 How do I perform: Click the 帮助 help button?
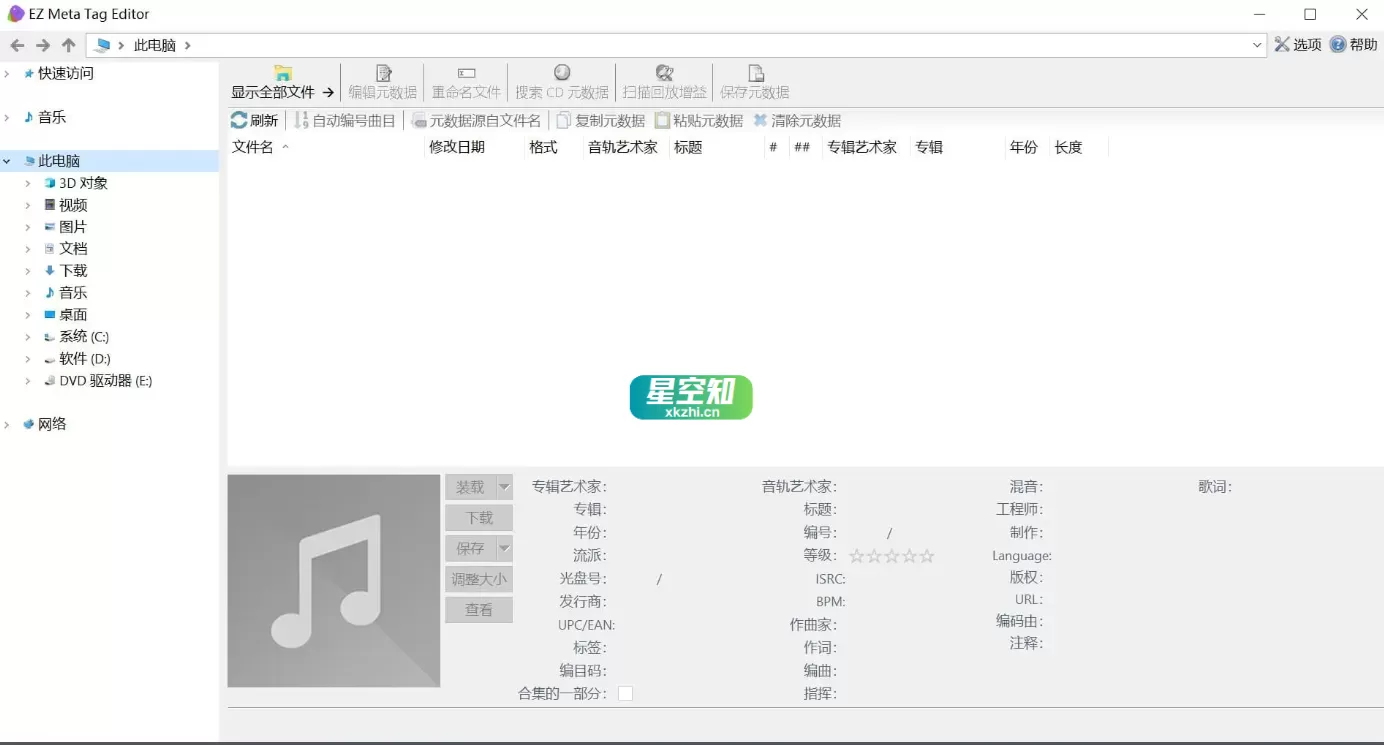point(1353,44)
